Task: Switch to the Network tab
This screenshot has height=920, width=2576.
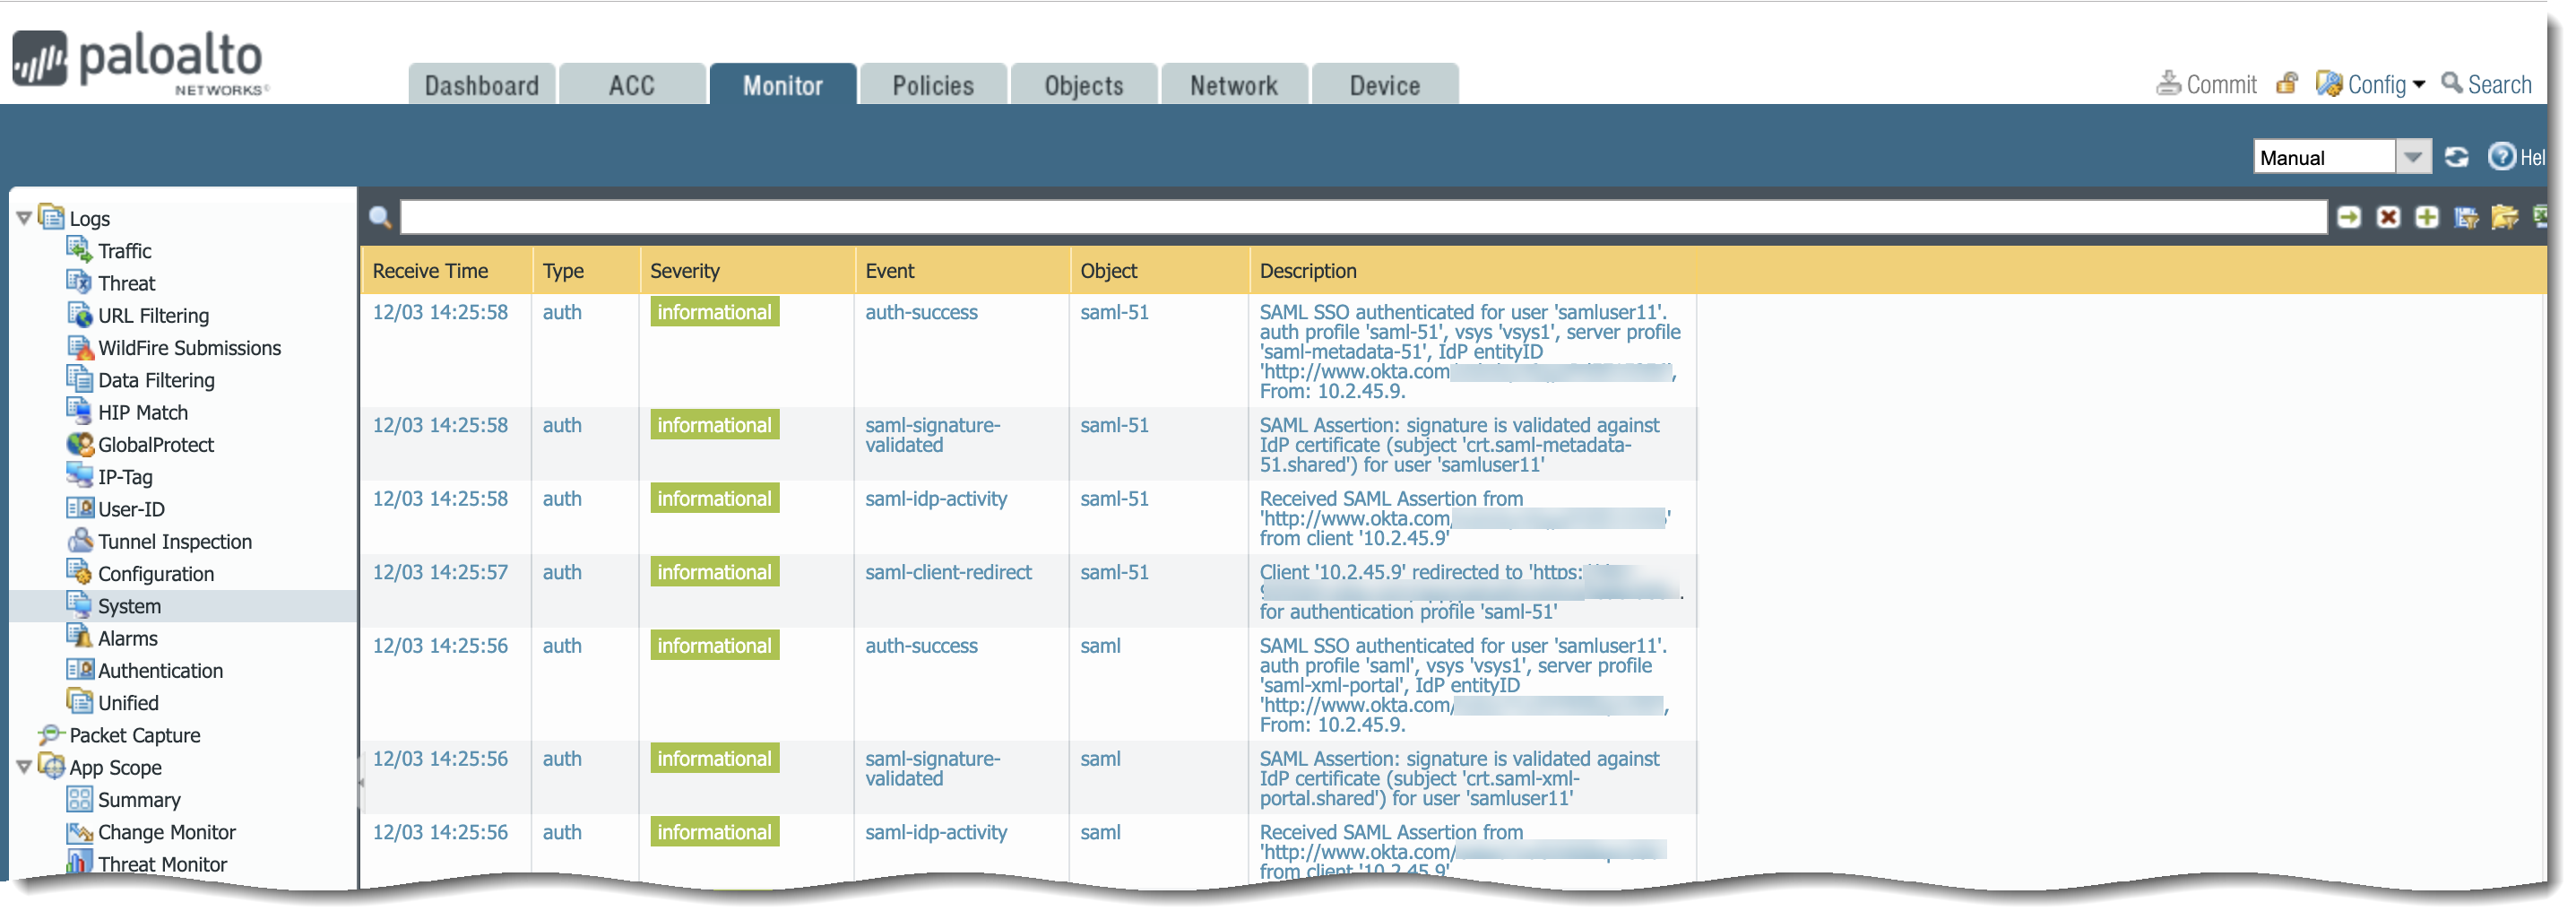Action: [1234, 85]
